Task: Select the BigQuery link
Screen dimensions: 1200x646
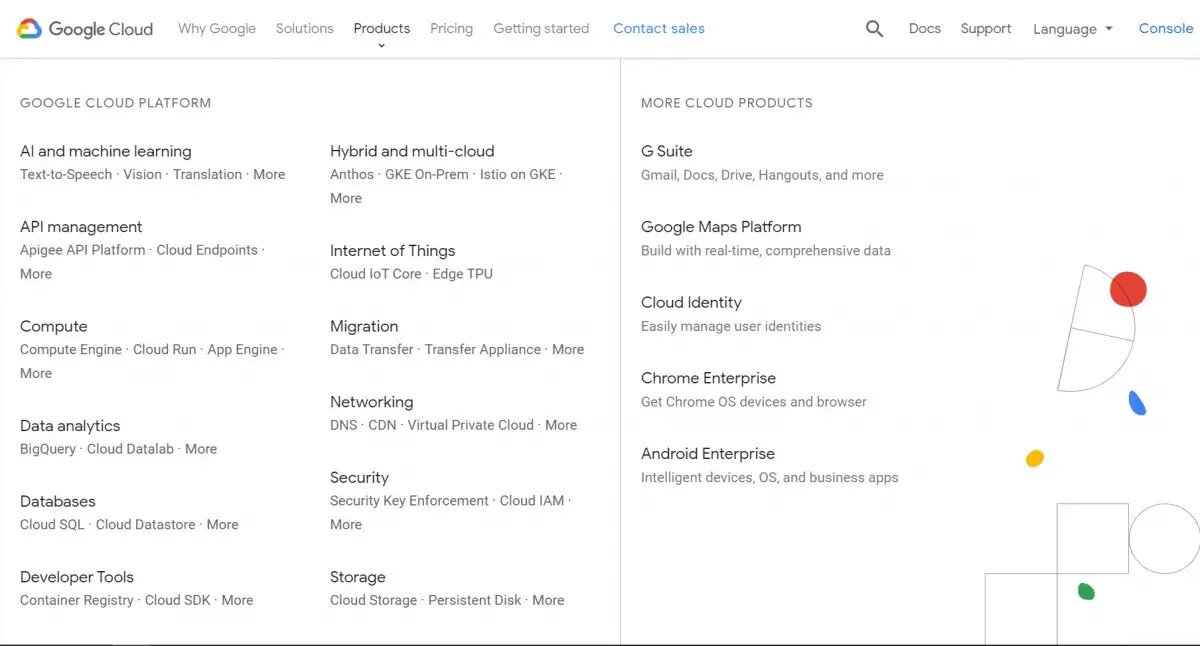Action: [x=48, y=449]
